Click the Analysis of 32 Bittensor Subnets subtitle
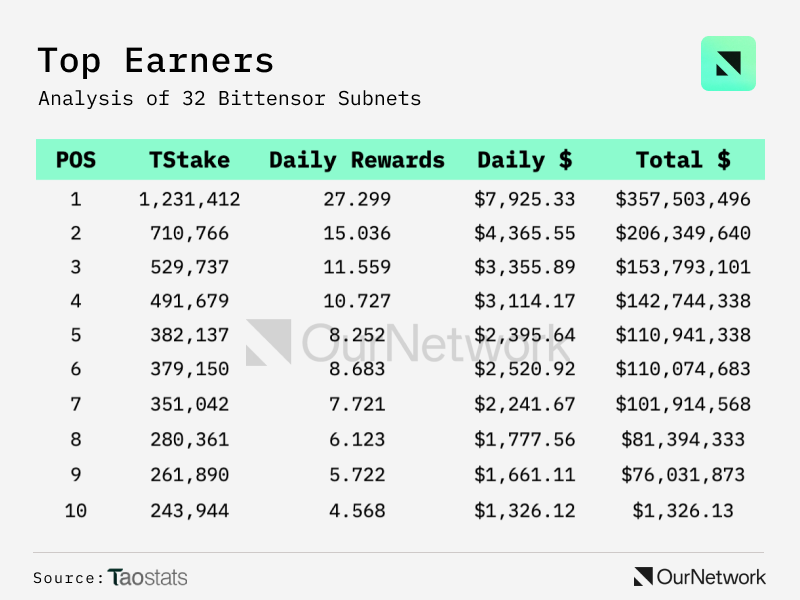The image size is (800, 600). tap(229, 99)
